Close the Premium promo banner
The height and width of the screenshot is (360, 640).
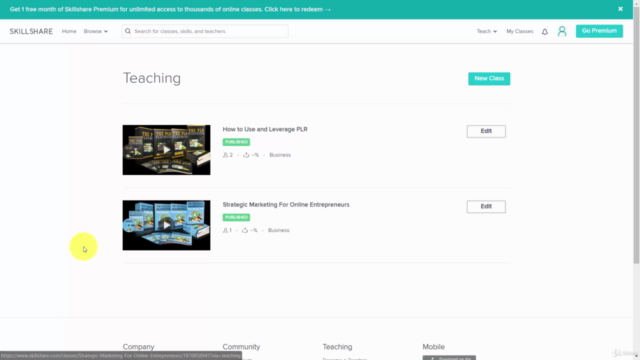tap(620, 9)
